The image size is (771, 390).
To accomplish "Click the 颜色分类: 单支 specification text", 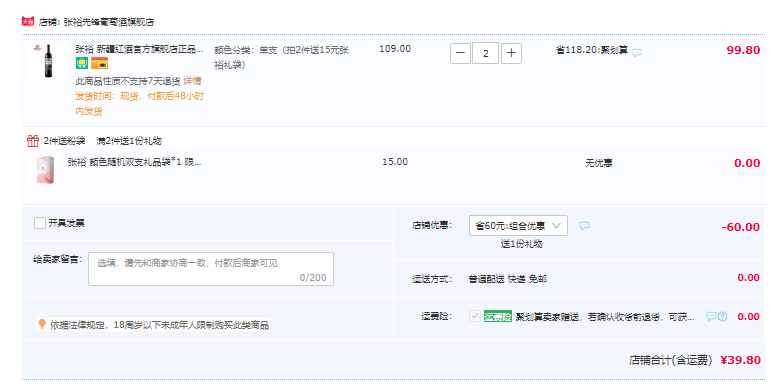I will pos(281,57).
